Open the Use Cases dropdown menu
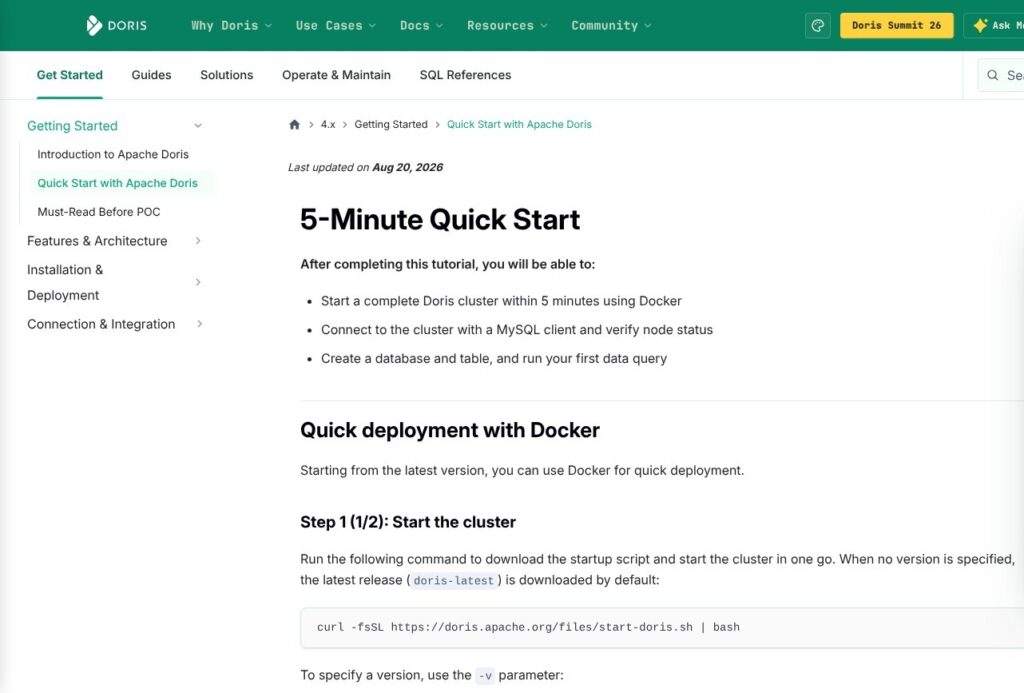 pyautogui.click(x=336, y=25)
